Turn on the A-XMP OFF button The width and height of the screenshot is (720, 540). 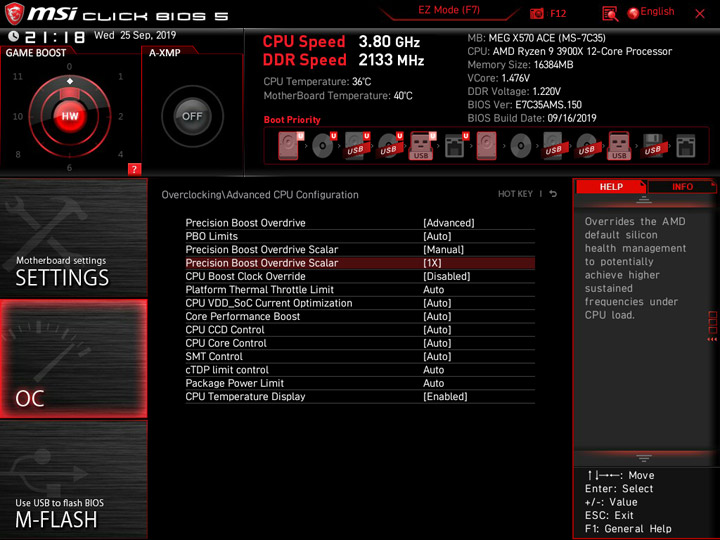point(192,116)
